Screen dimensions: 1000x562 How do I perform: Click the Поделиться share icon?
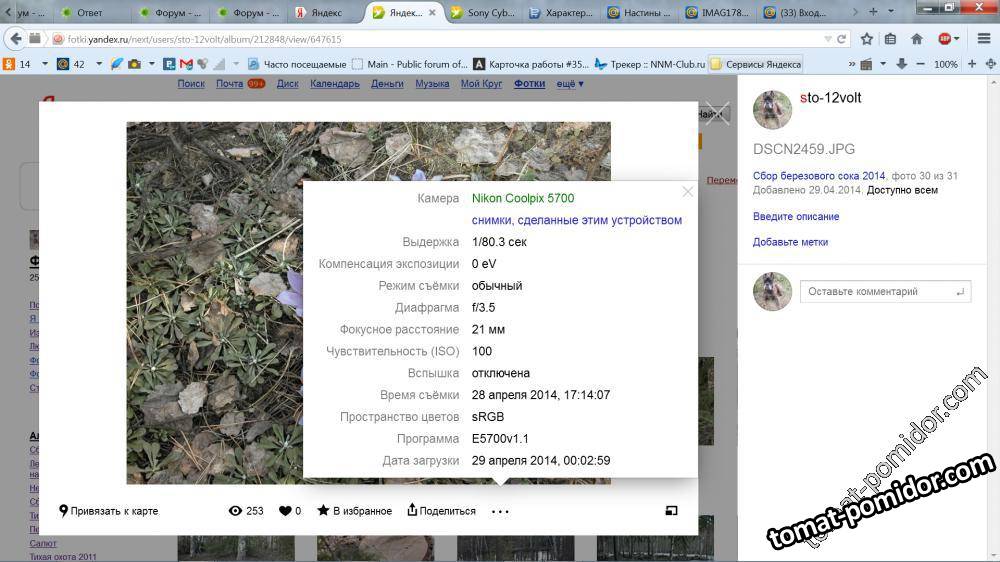412,511
